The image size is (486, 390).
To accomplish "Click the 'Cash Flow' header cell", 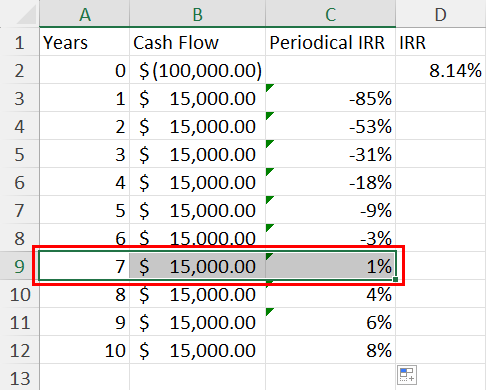I will 197,42.
